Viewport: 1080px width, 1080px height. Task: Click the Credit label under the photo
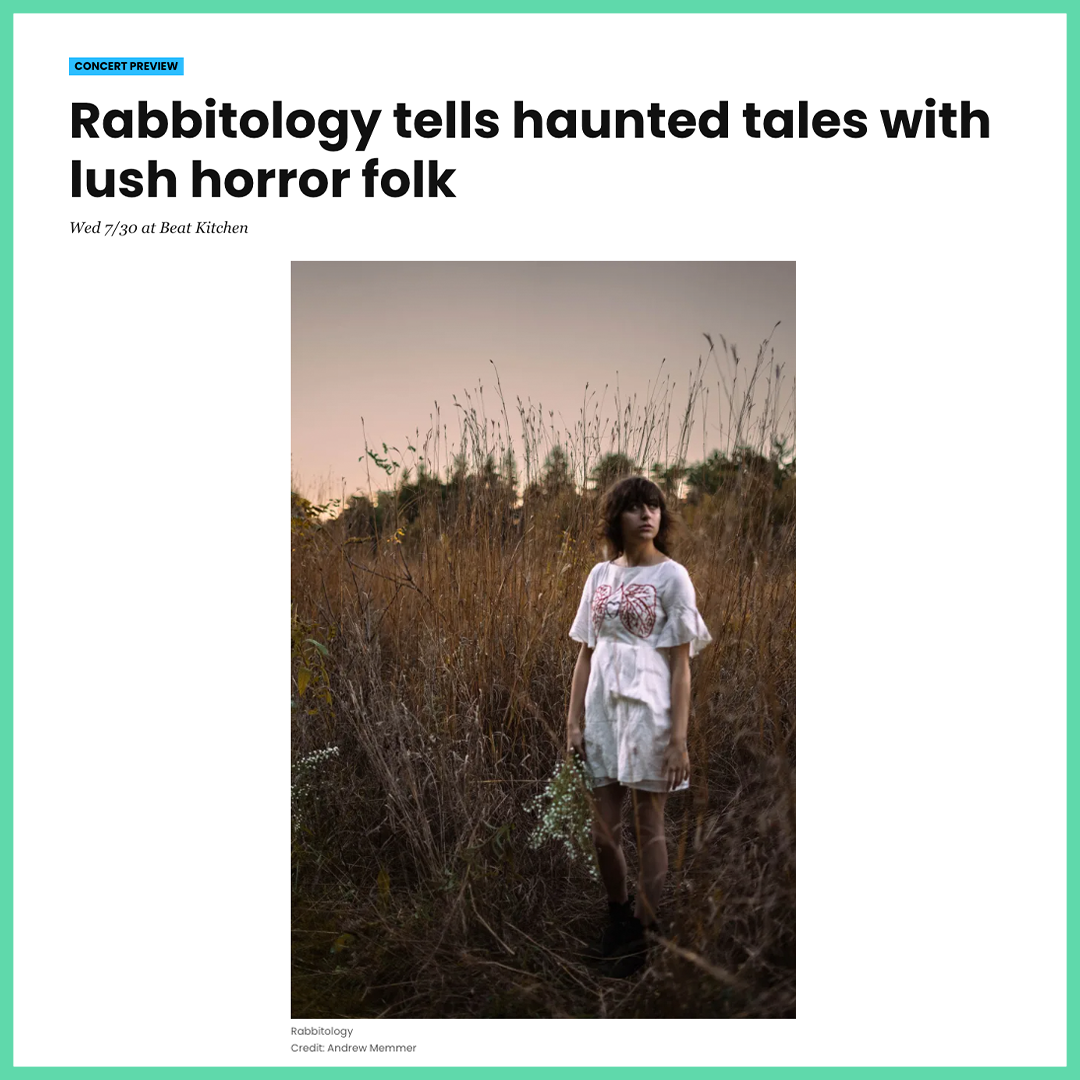click(x=307, y=1048)
